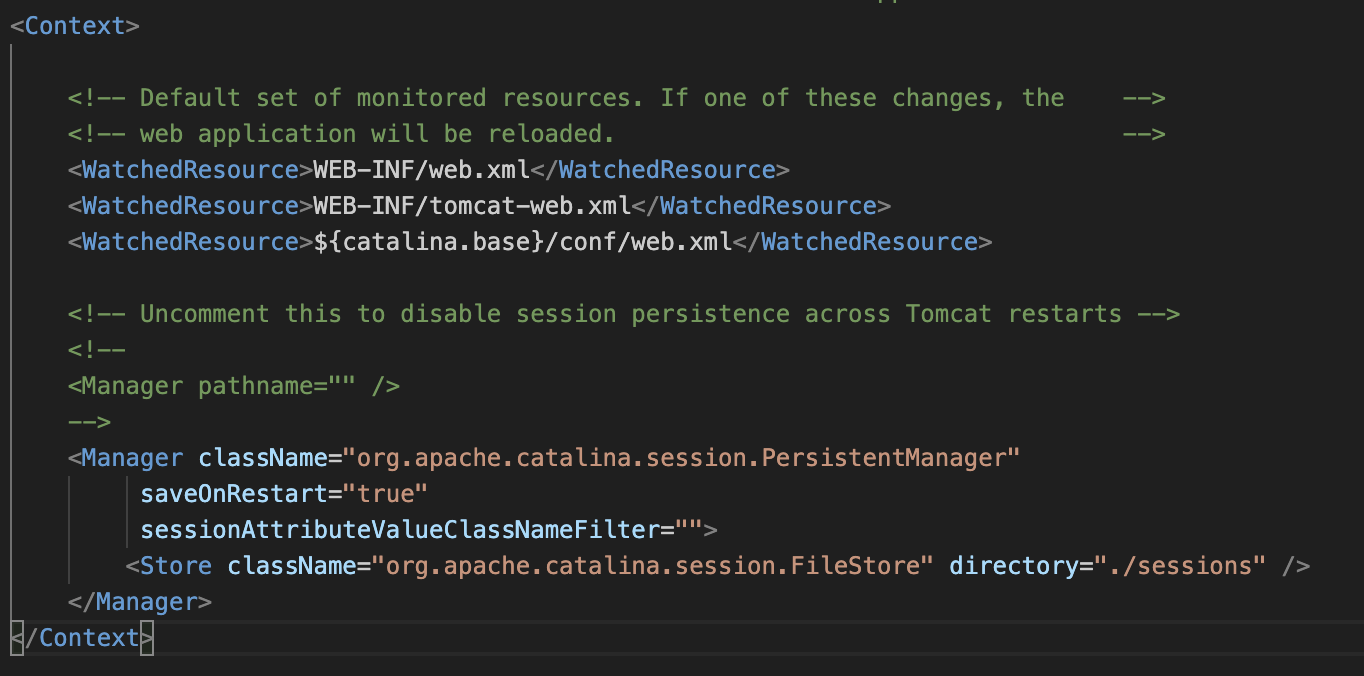Click the closing Manager tag
The width and height of the screenshot is (1364, 676).
[x=140, y=602]
